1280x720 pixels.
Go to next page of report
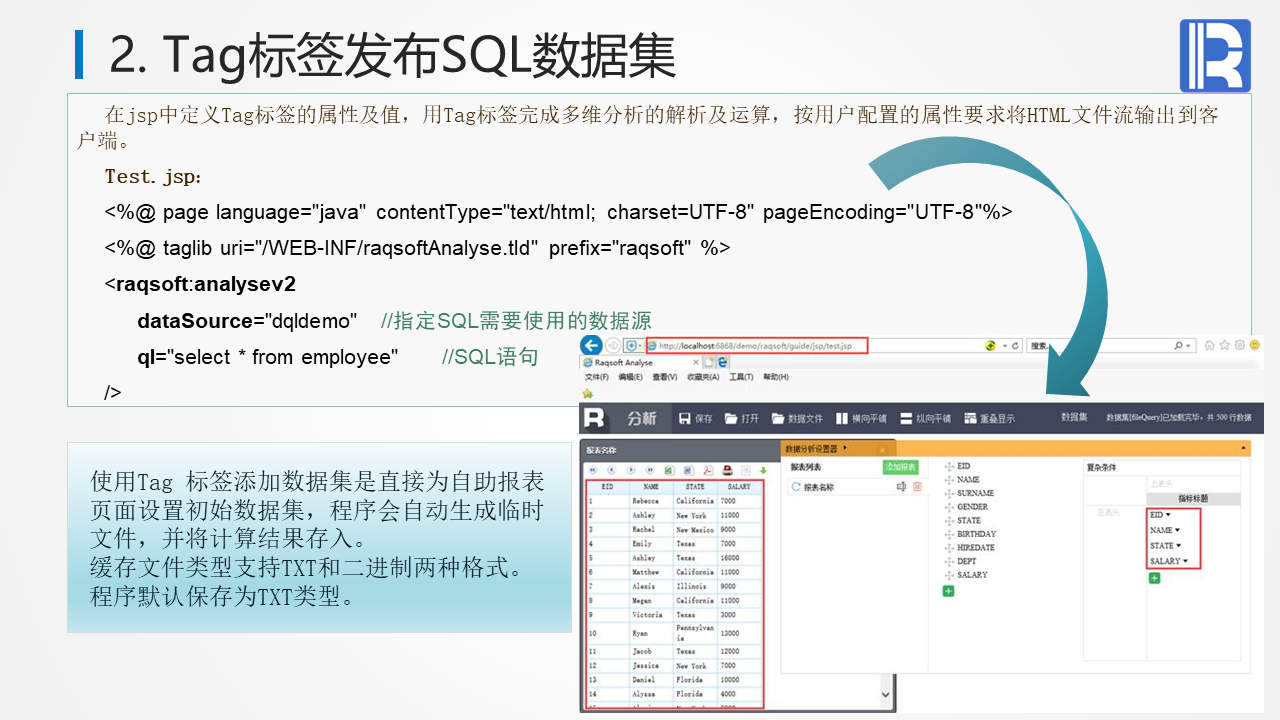click(630, 470)
